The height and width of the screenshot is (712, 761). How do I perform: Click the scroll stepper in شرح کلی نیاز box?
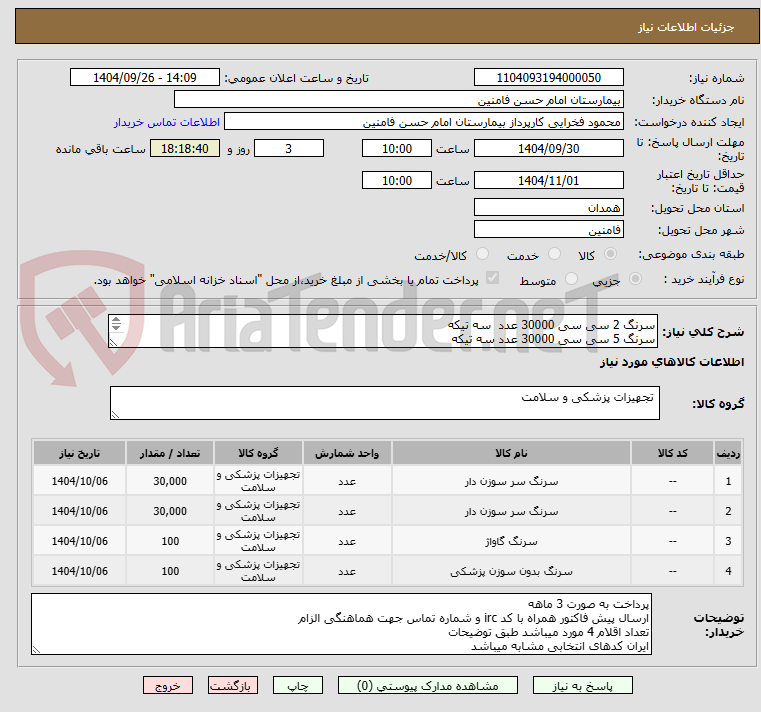[116, 324]
